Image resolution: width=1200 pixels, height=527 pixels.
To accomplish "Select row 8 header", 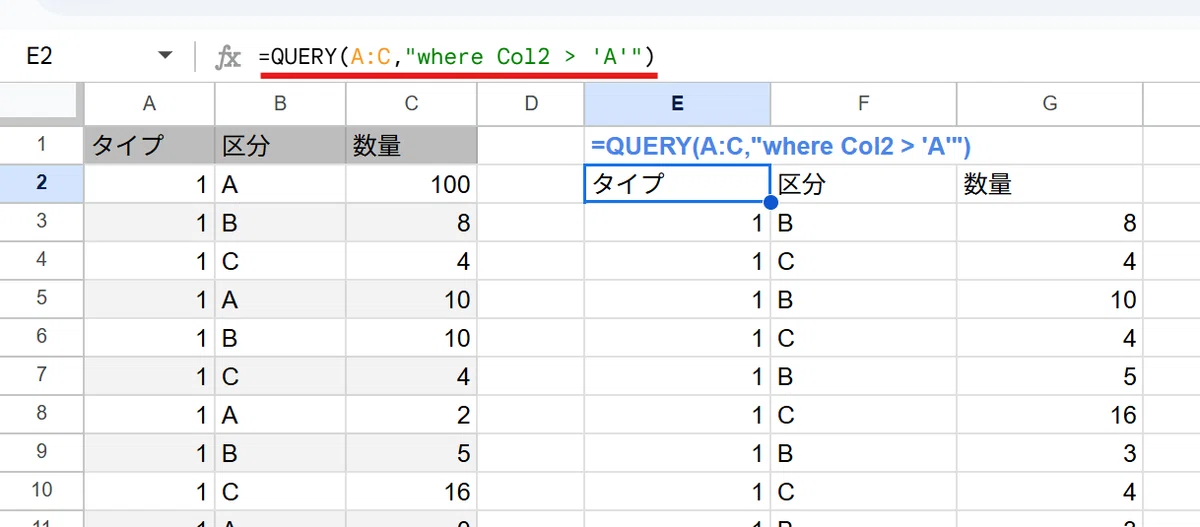I will 41,413.
